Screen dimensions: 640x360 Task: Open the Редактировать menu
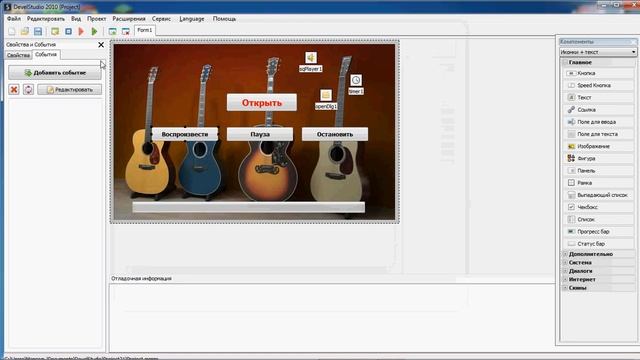tap(46, 19)
